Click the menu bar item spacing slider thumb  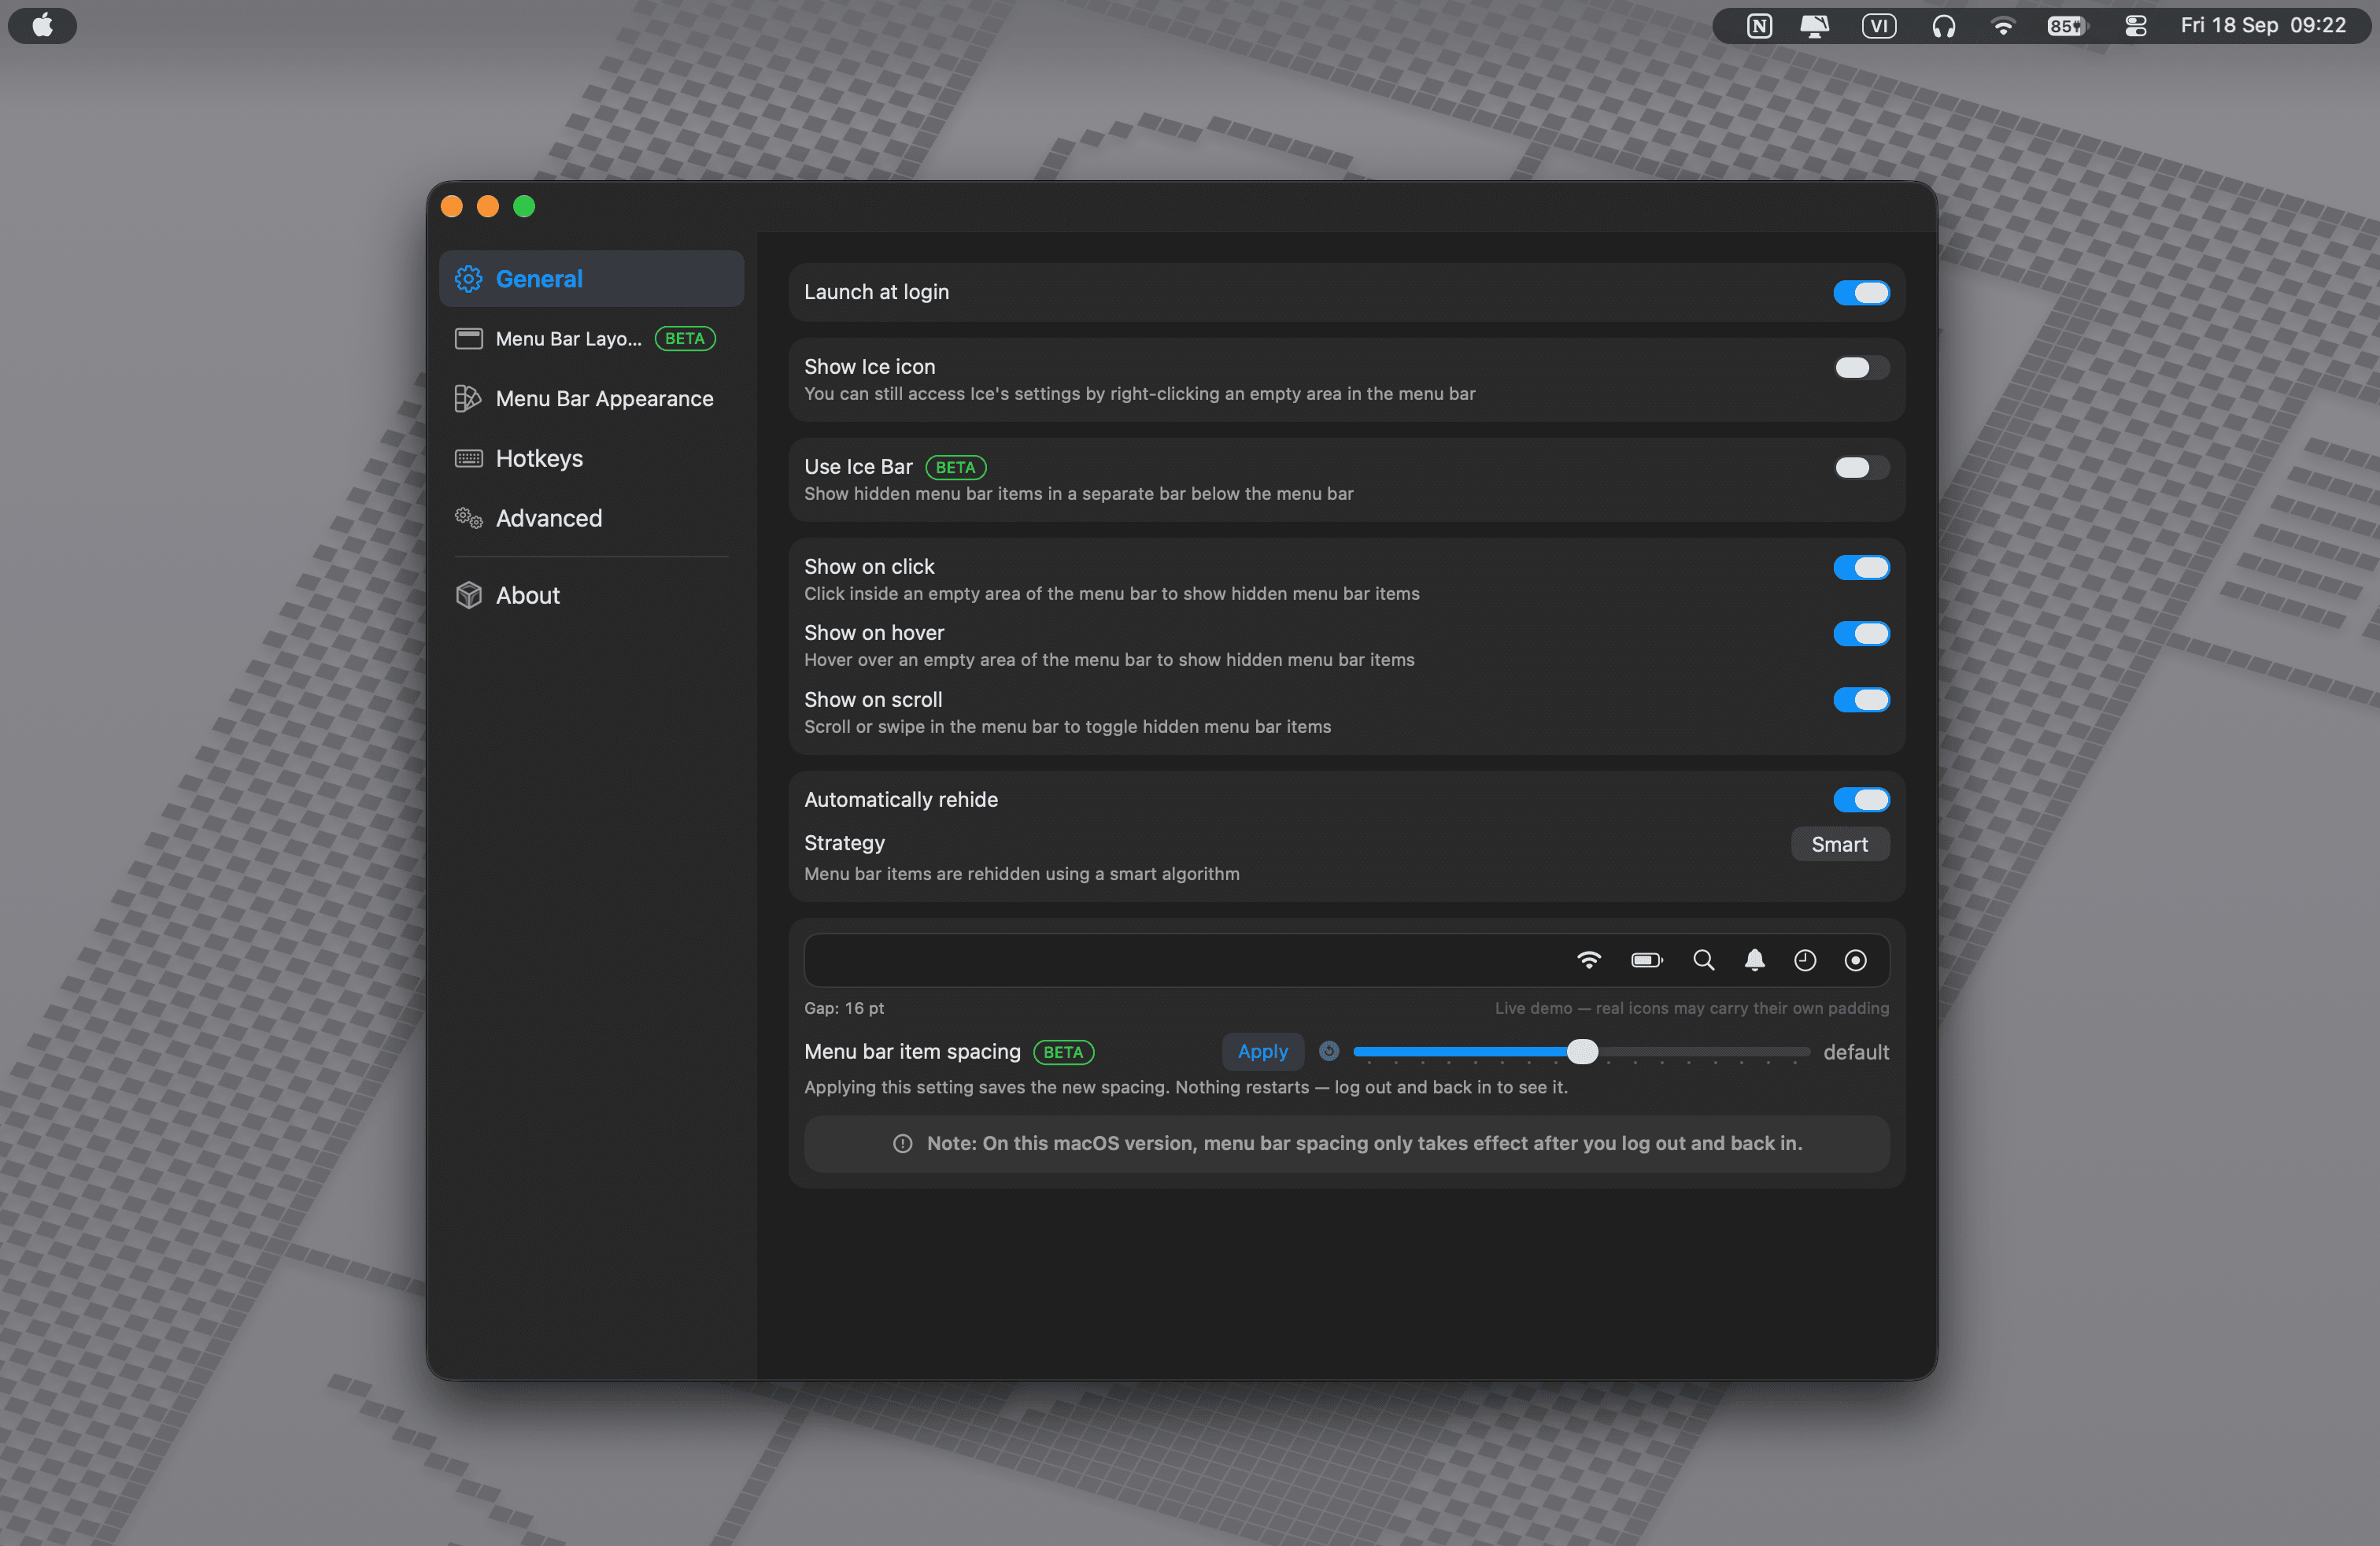(1582, 1051)
